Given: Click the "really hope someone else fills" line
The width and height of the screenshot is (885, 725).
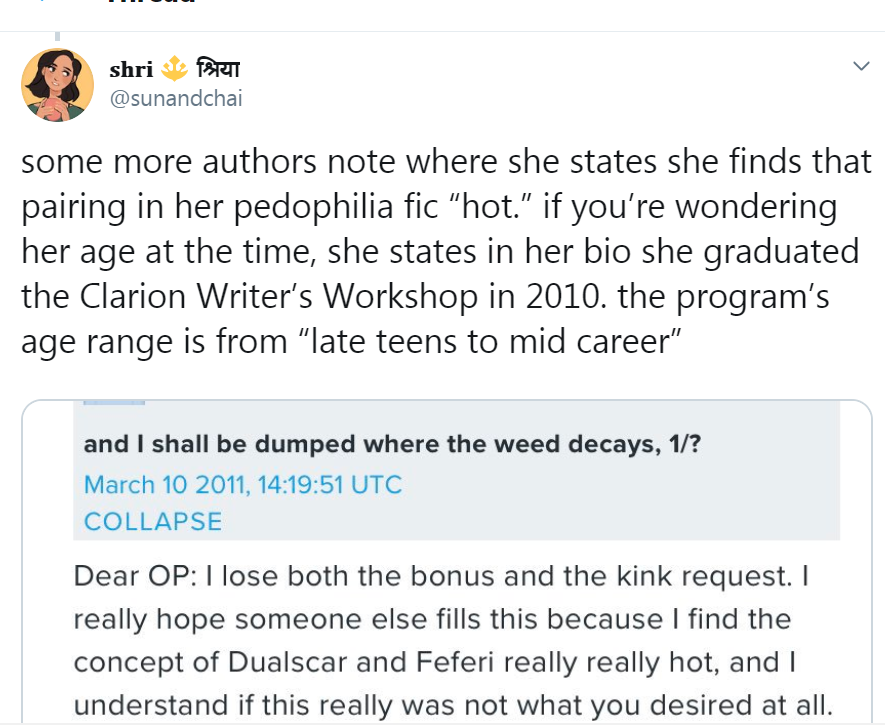Looking at the screenshot, I should point(432,619).
